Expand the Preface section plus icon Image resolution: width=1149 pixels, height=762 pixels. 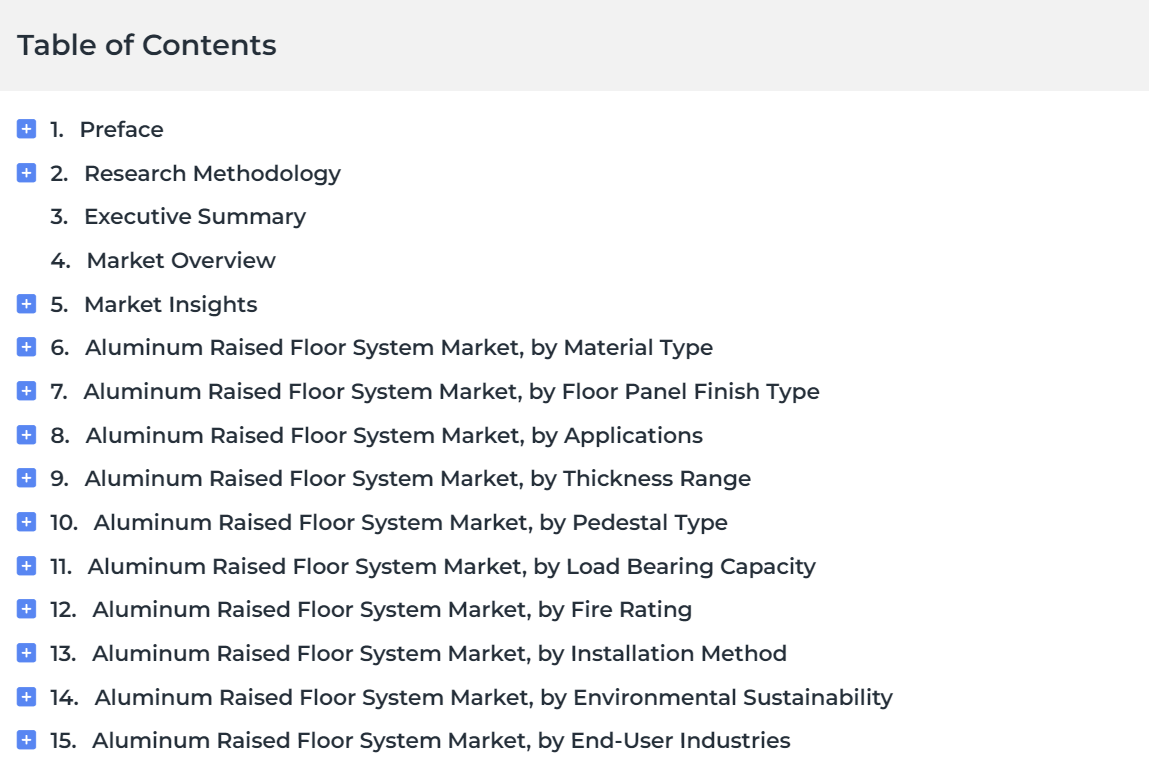[26, 129]
